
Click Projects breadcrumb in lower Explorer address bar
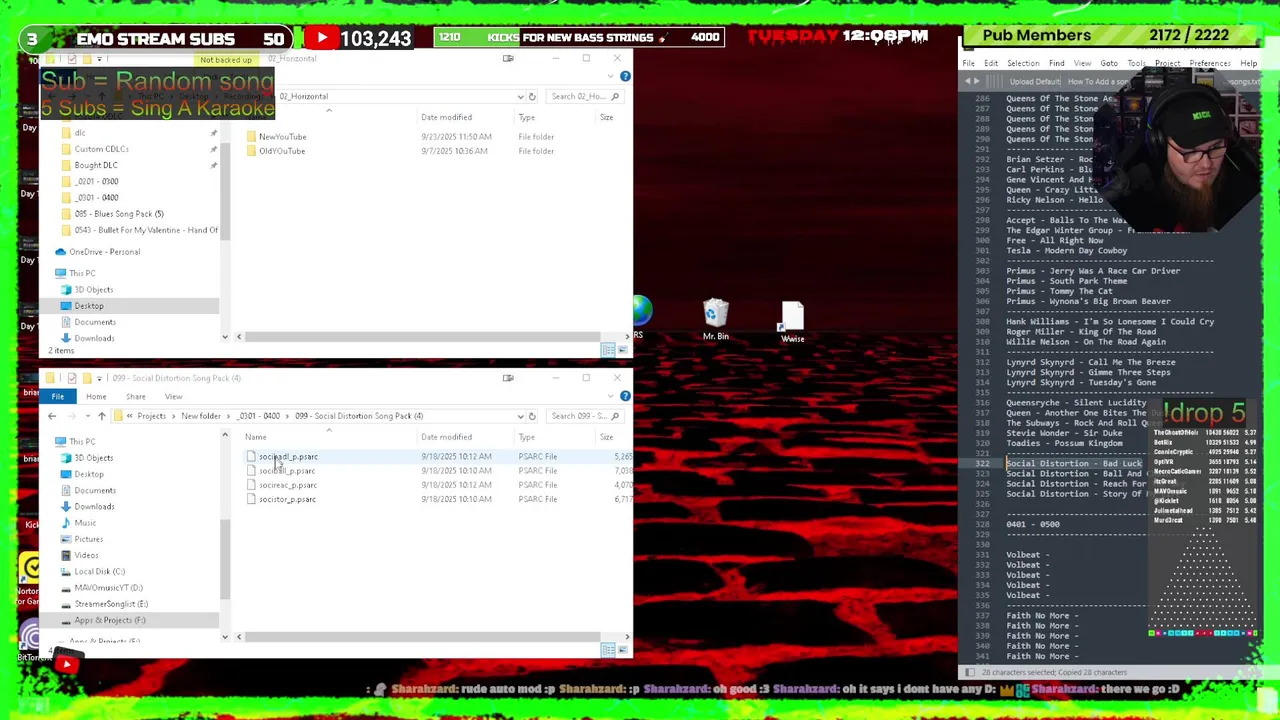[x=151, y=416]
